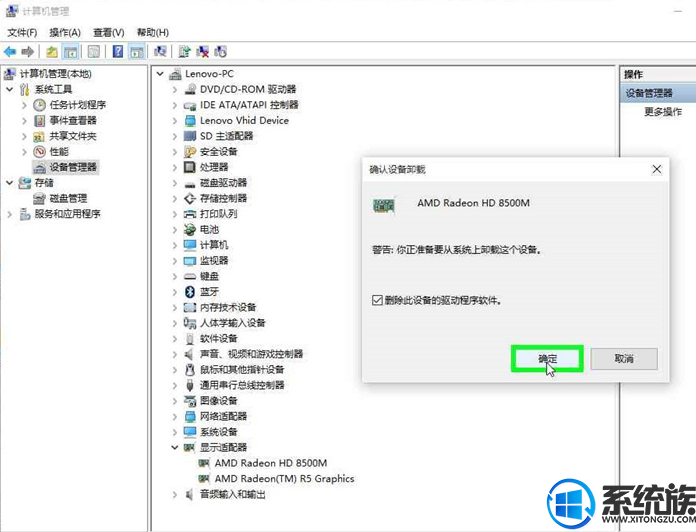Click the show/hide console tree toolbar icon

pos(71,52)
